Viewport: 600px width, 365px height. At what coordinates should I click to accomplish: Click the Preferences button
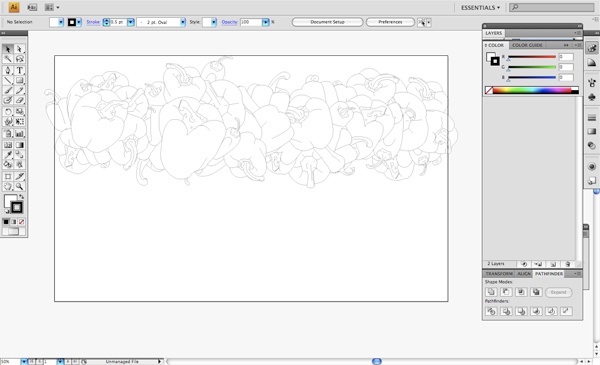click(390, 22)
